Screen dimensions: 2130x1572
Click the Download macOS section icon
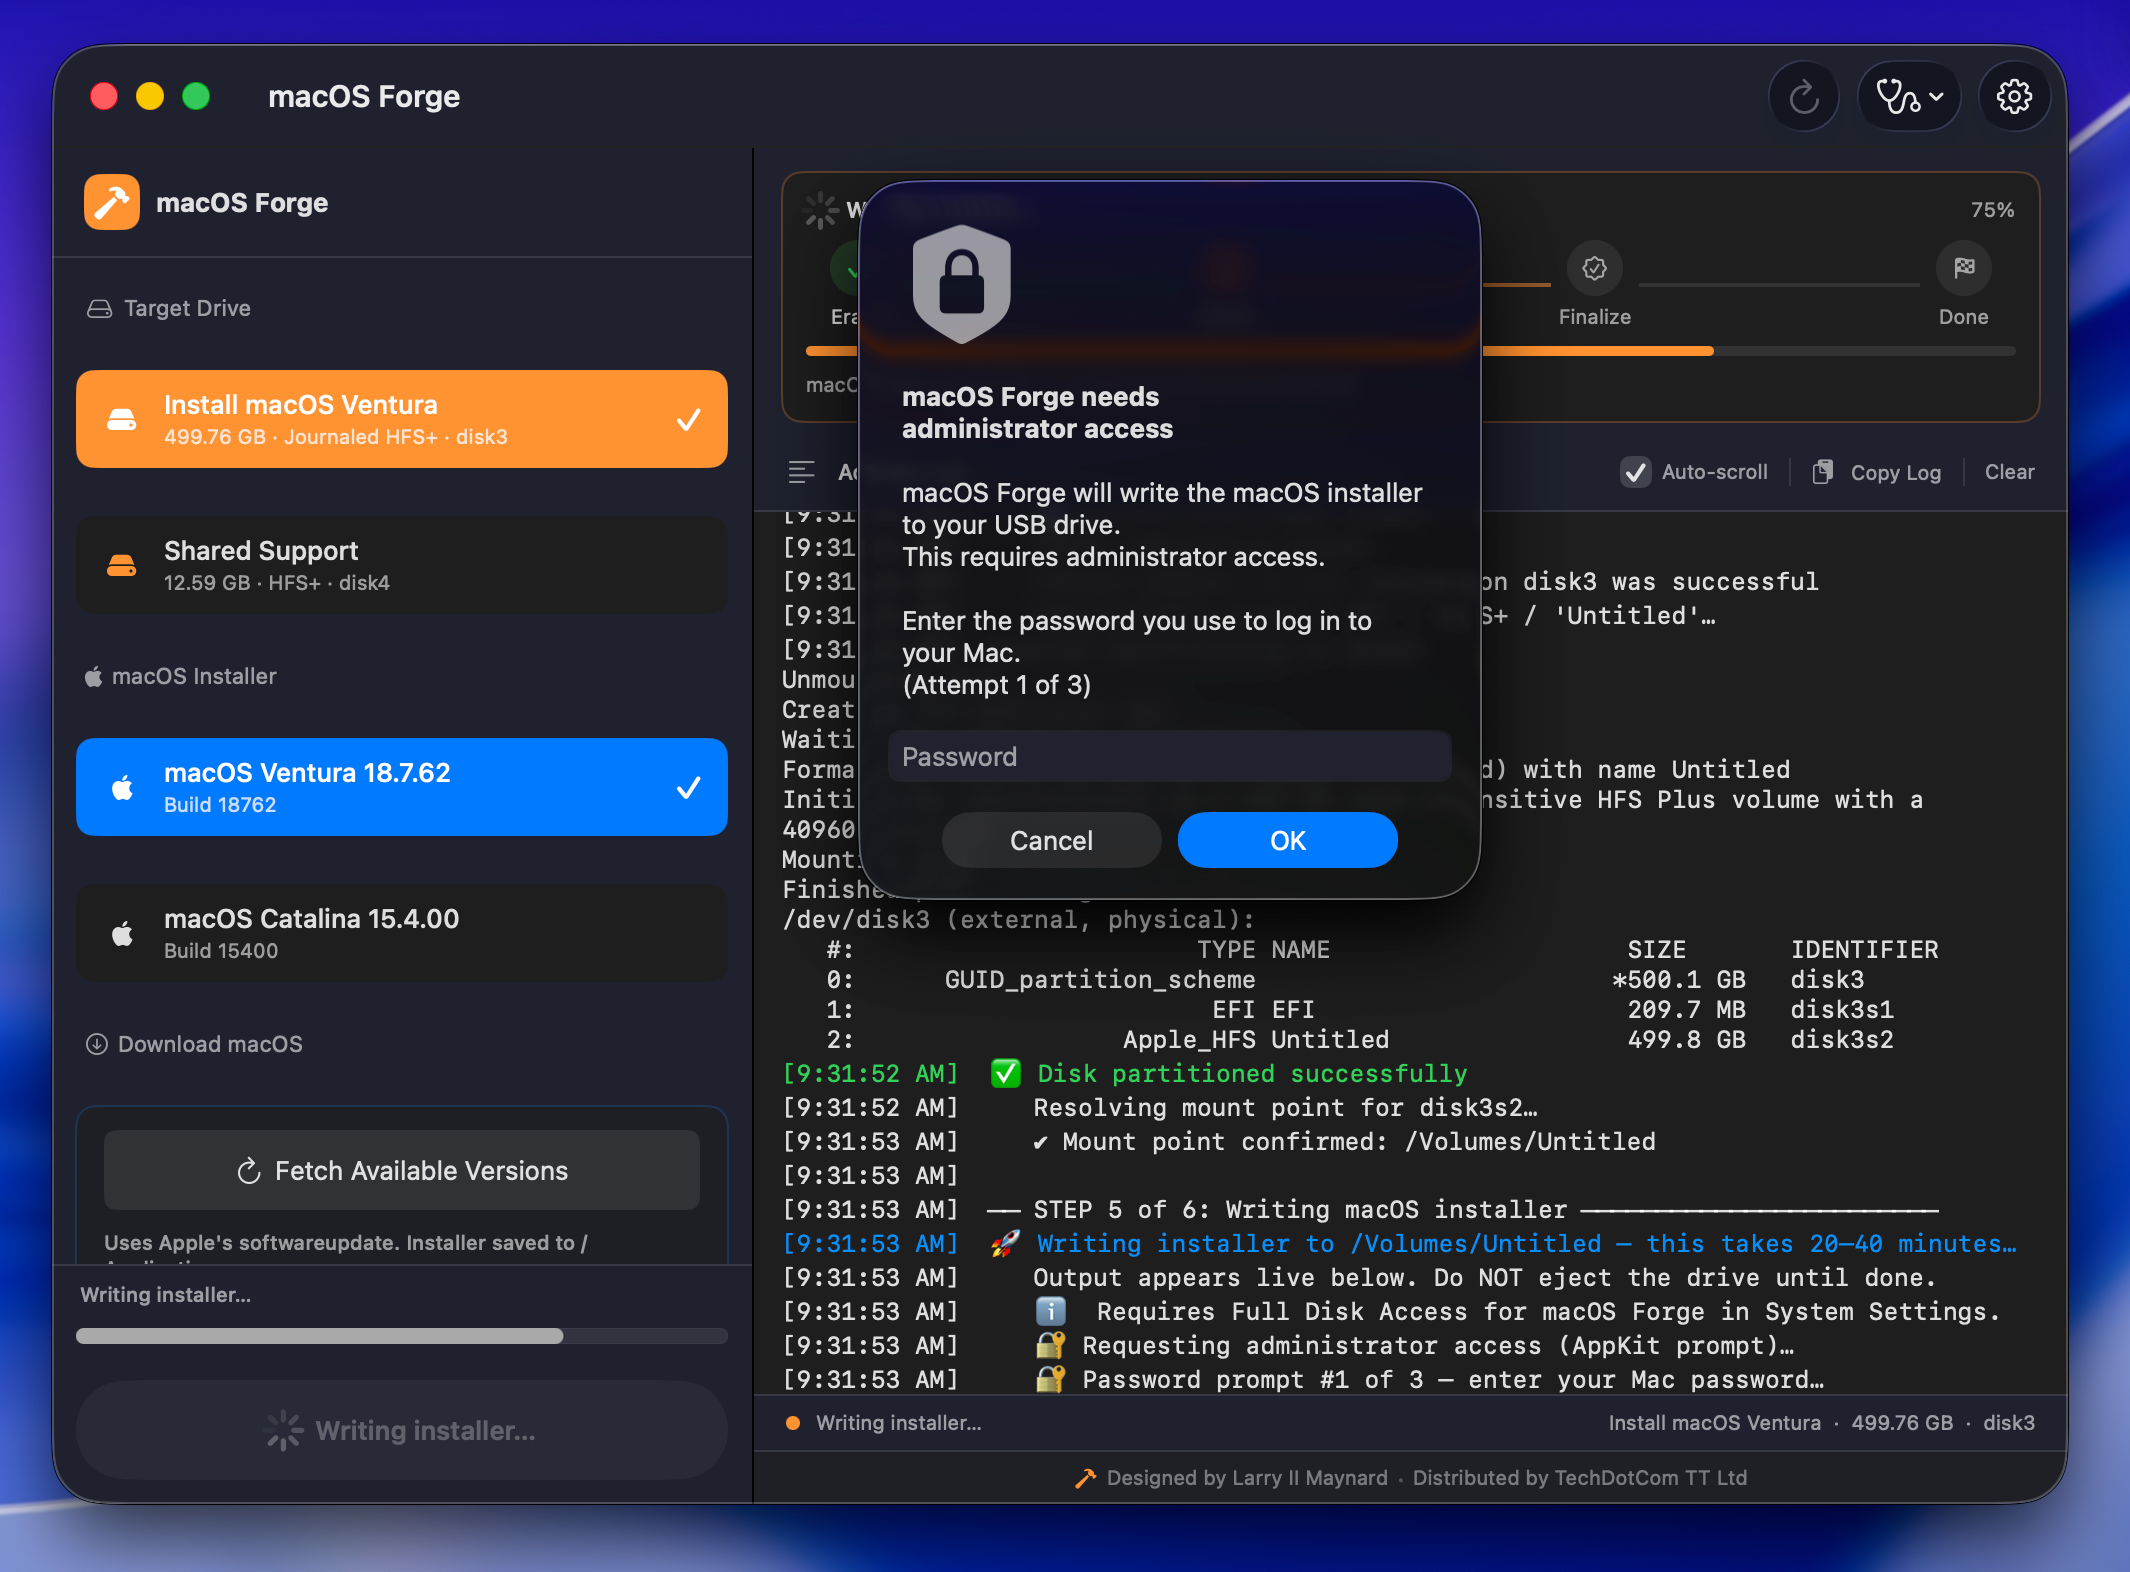click(x=97, y=1044)
